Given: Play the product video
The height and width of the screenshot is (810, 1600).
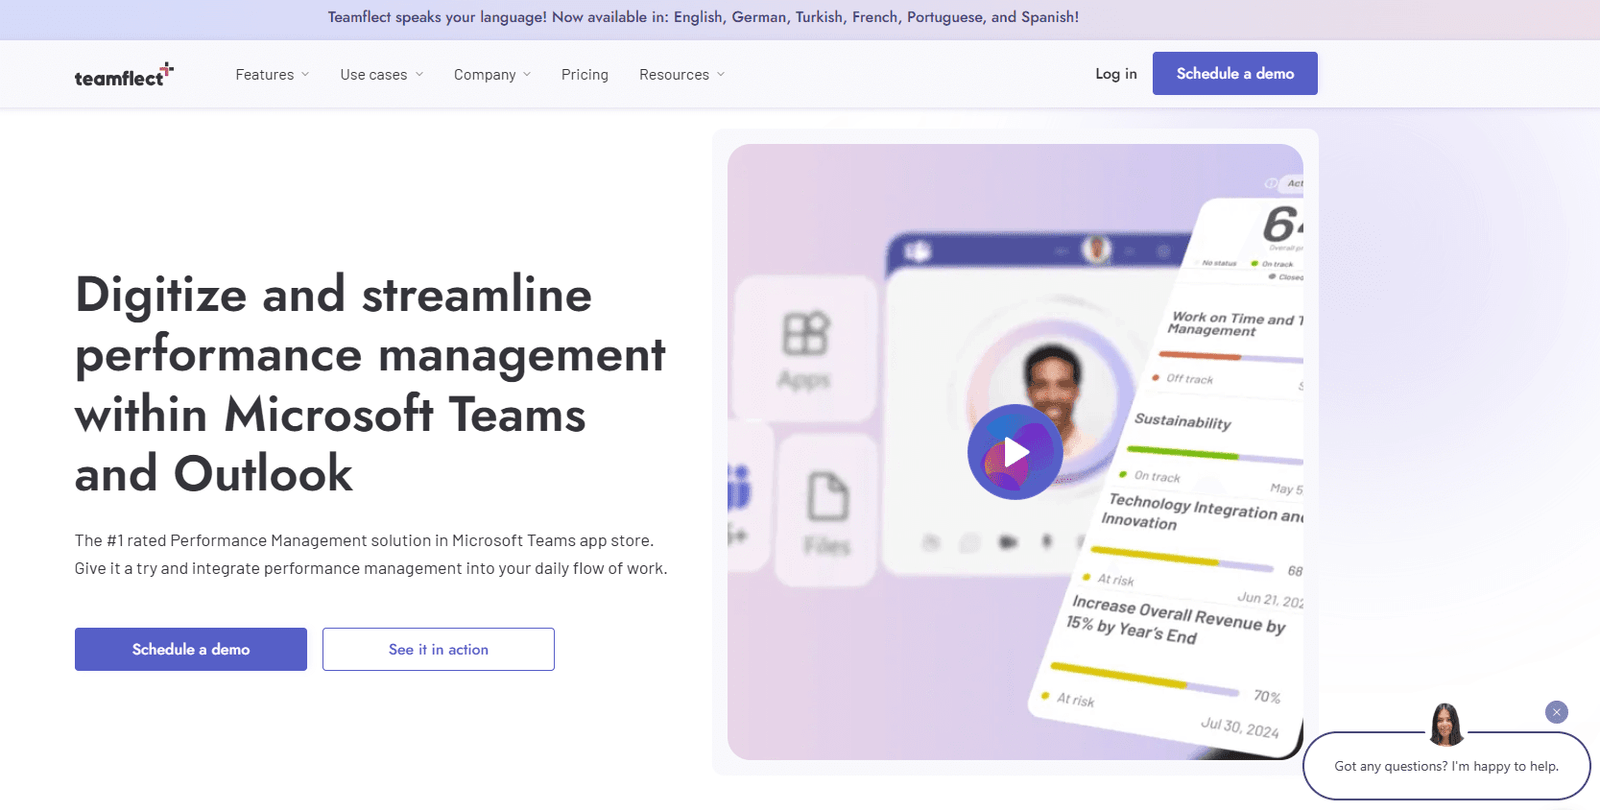Looking at the screenshot, I should pyautogui.click(x=1015, y=452).
